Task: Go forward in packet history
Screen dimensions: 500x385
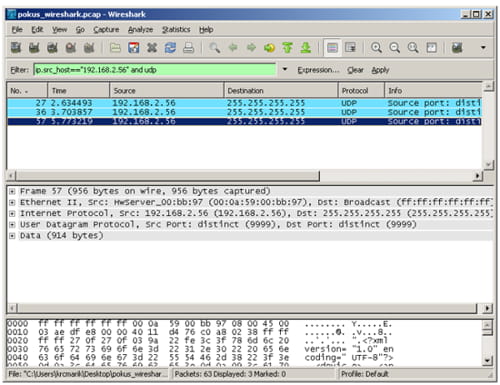Action: [x=251, y=48]
